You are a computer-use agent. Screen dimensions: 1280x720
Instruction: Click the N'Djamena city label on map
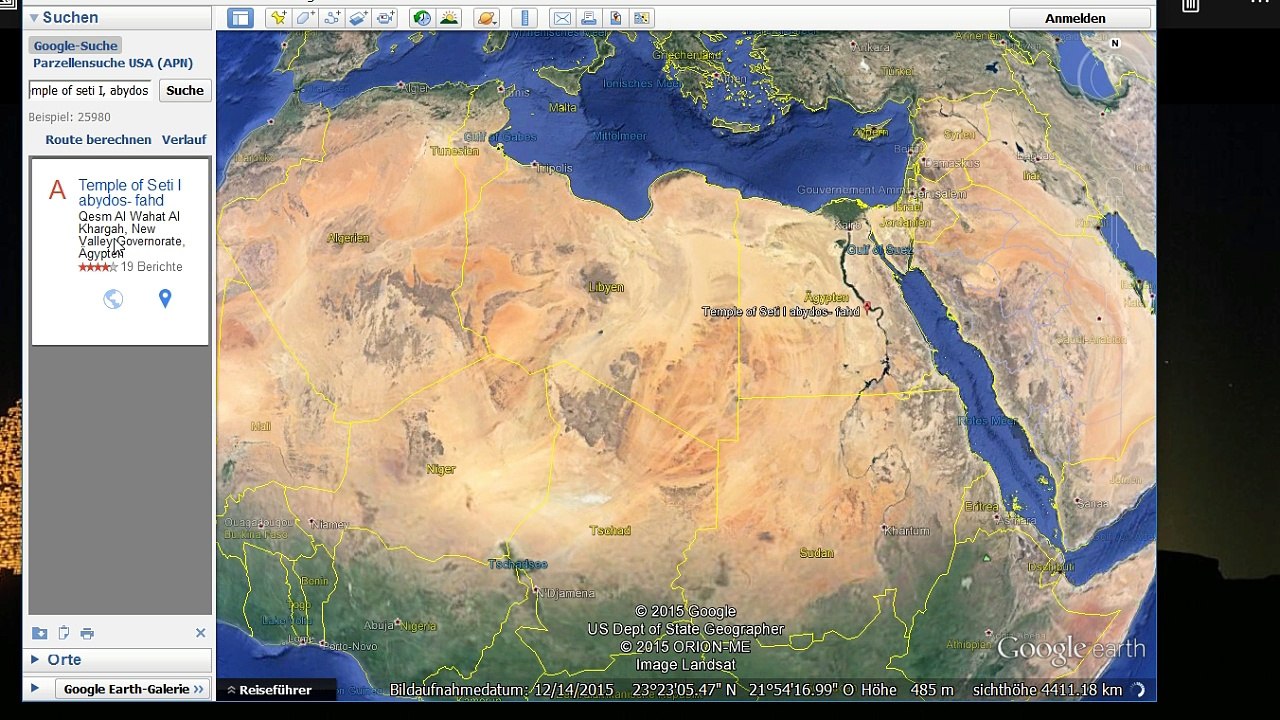tap(566, 593)
